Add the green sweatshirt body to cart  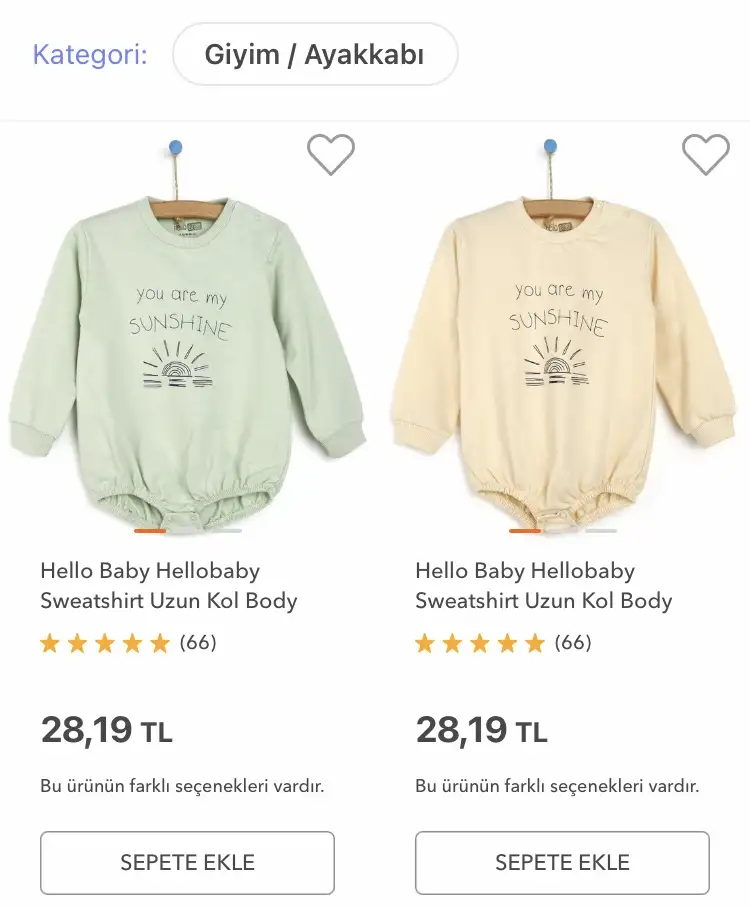tap(187, 863)
